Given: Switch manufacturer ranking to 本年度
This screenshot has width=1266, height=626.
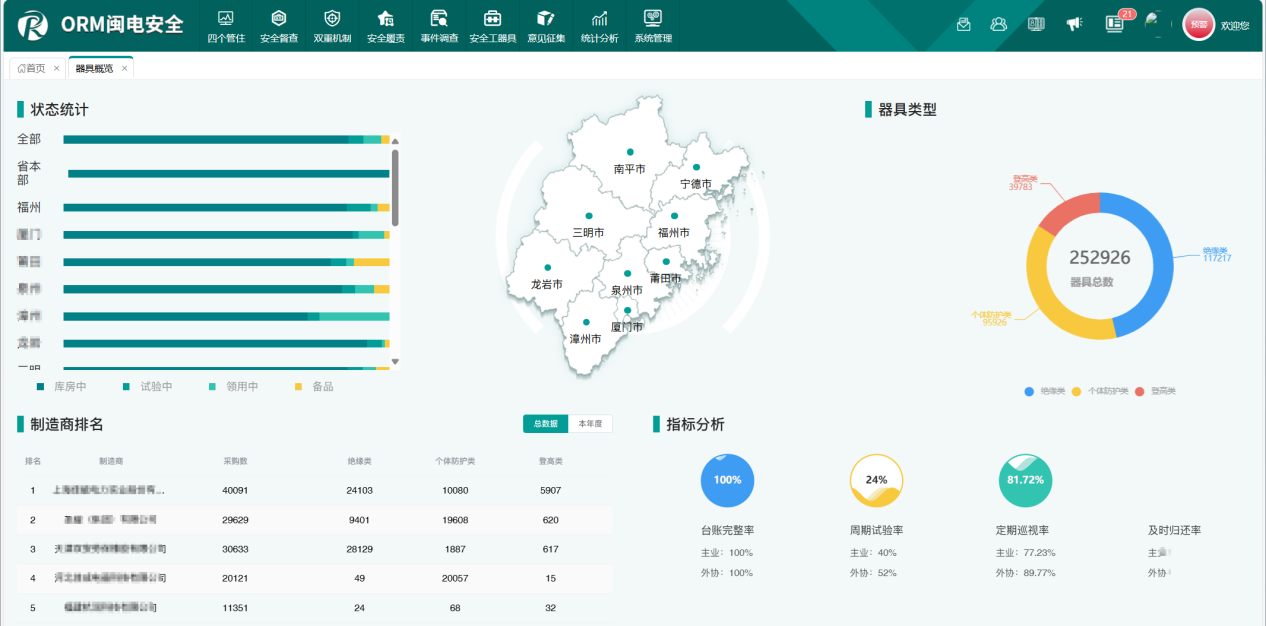Looking at the screenshot, I should pyautogui.click(x=590, y=424).
